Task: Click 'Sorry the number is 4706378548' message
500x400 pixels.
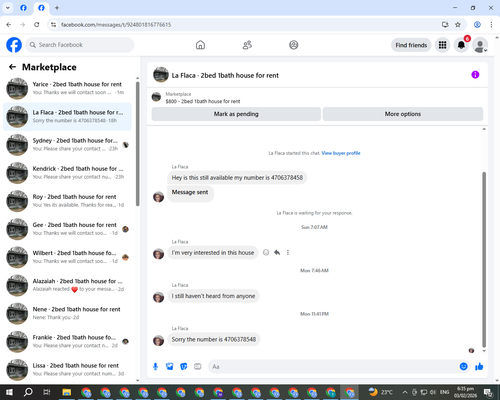Action: pos(214,339)
